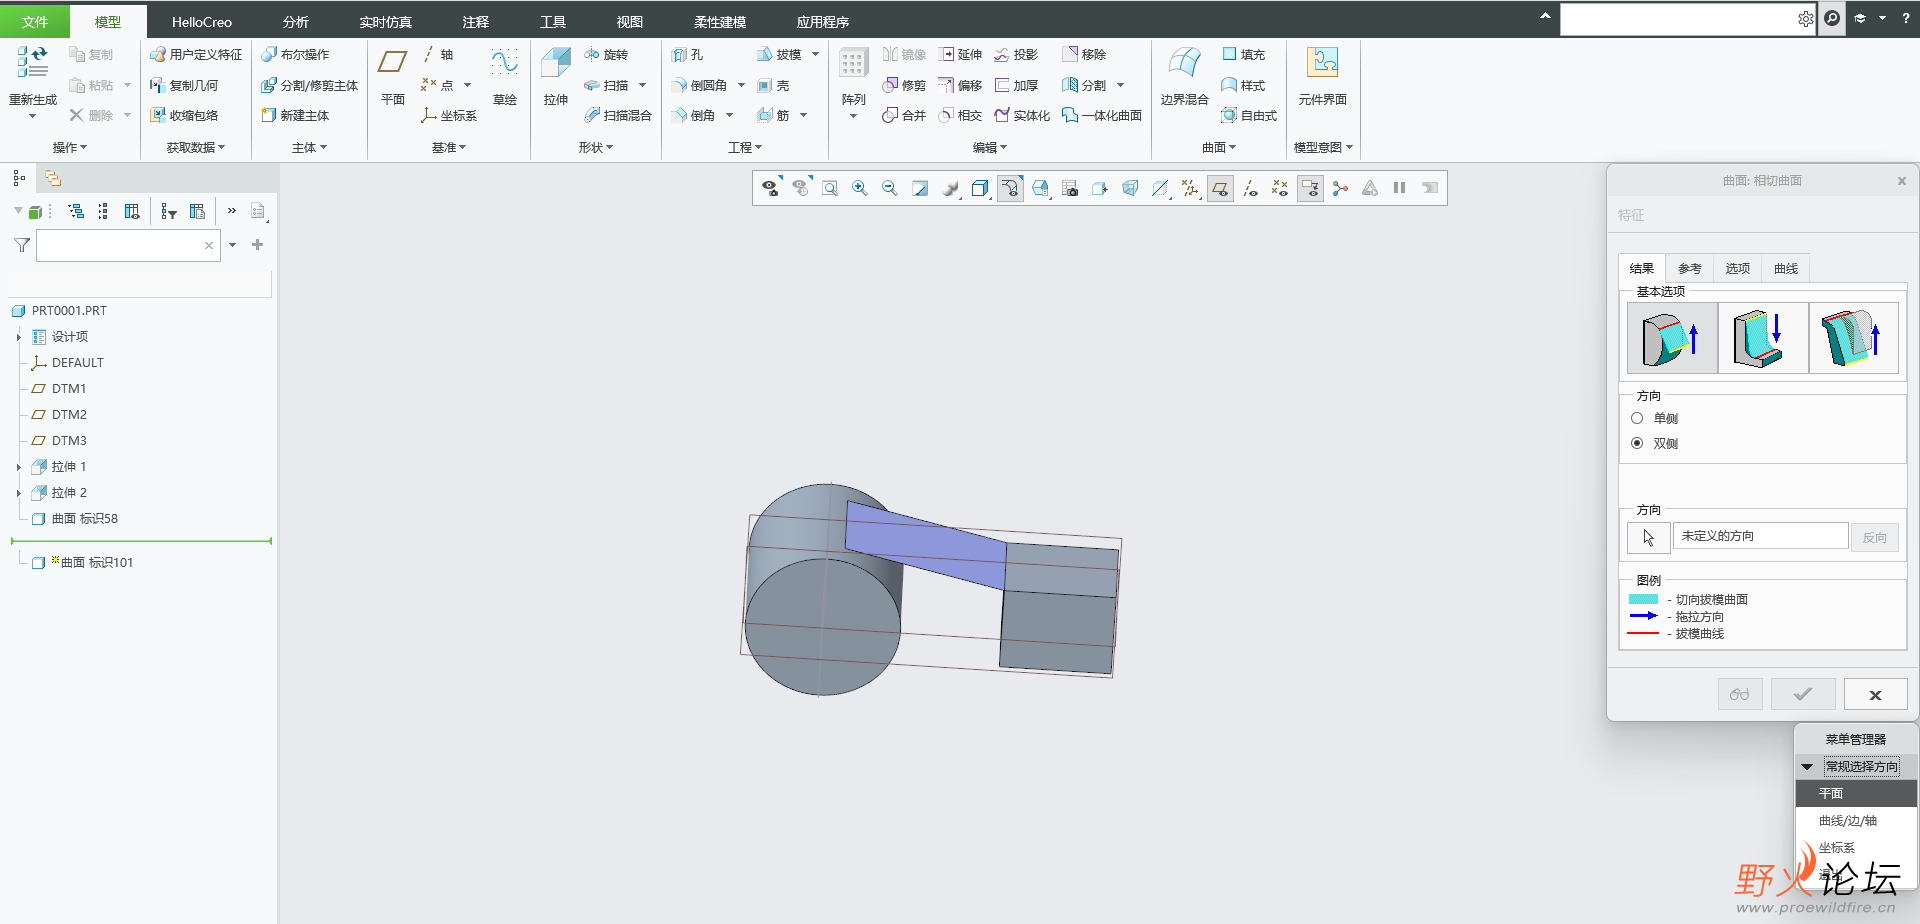Image resolution: width=1920 pixels, height=924 pixels.
Task: Open the Layer Tree tab icon
Action: tap(53, 178)
